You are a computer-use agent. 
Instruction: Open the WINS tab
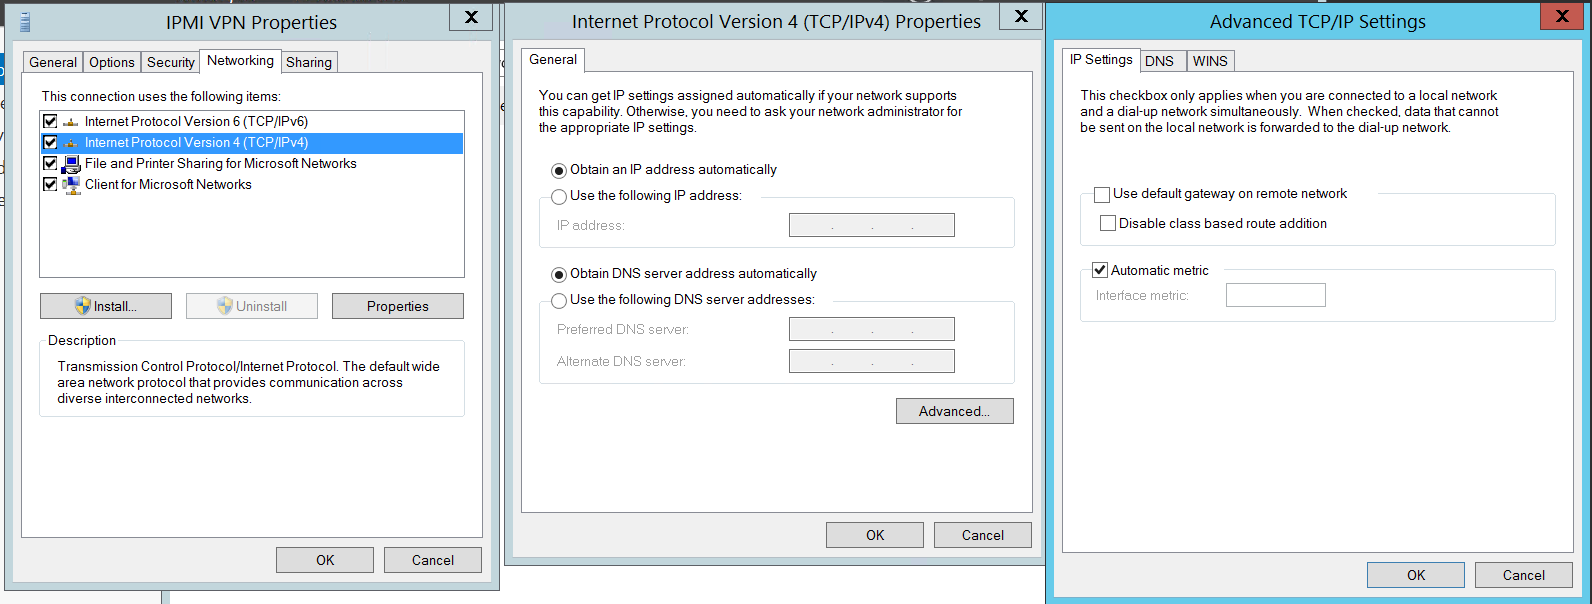point(1210,61)
